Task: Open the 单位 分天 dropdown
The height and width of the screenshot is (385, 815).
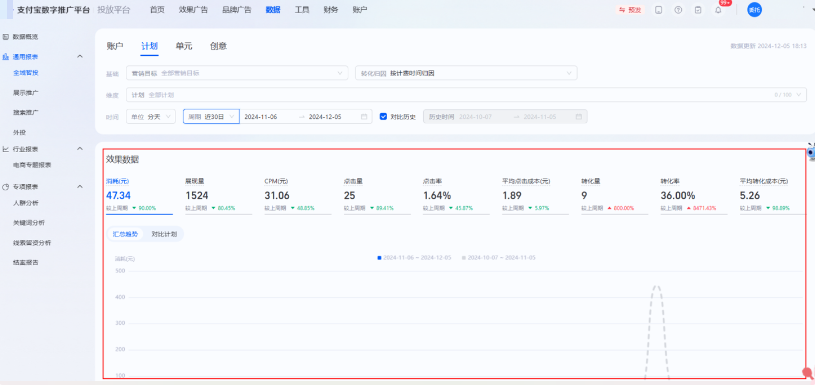Action: [151, 117]
